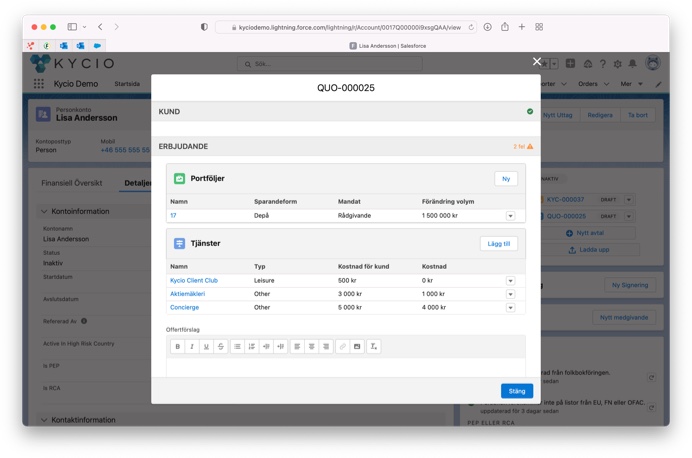Open row menu for portfolio 17
This screenshot has width=692, height=458.
[510, 216]
